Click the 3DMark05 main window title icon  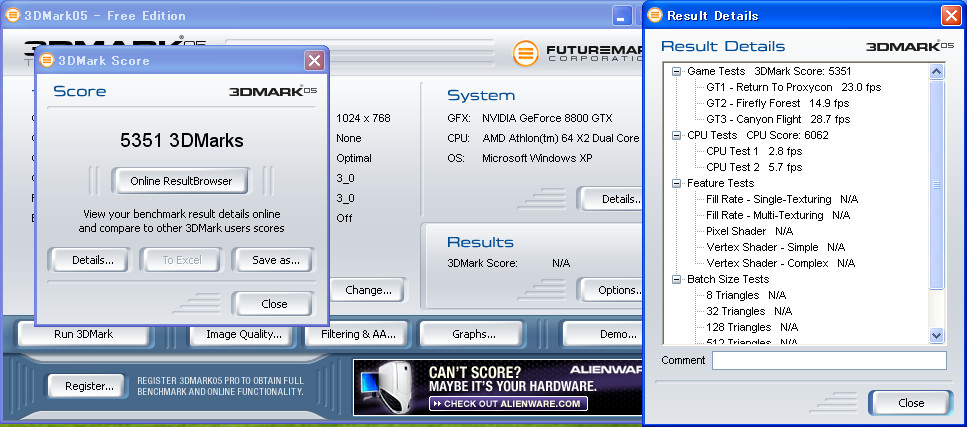coord(12,15)
